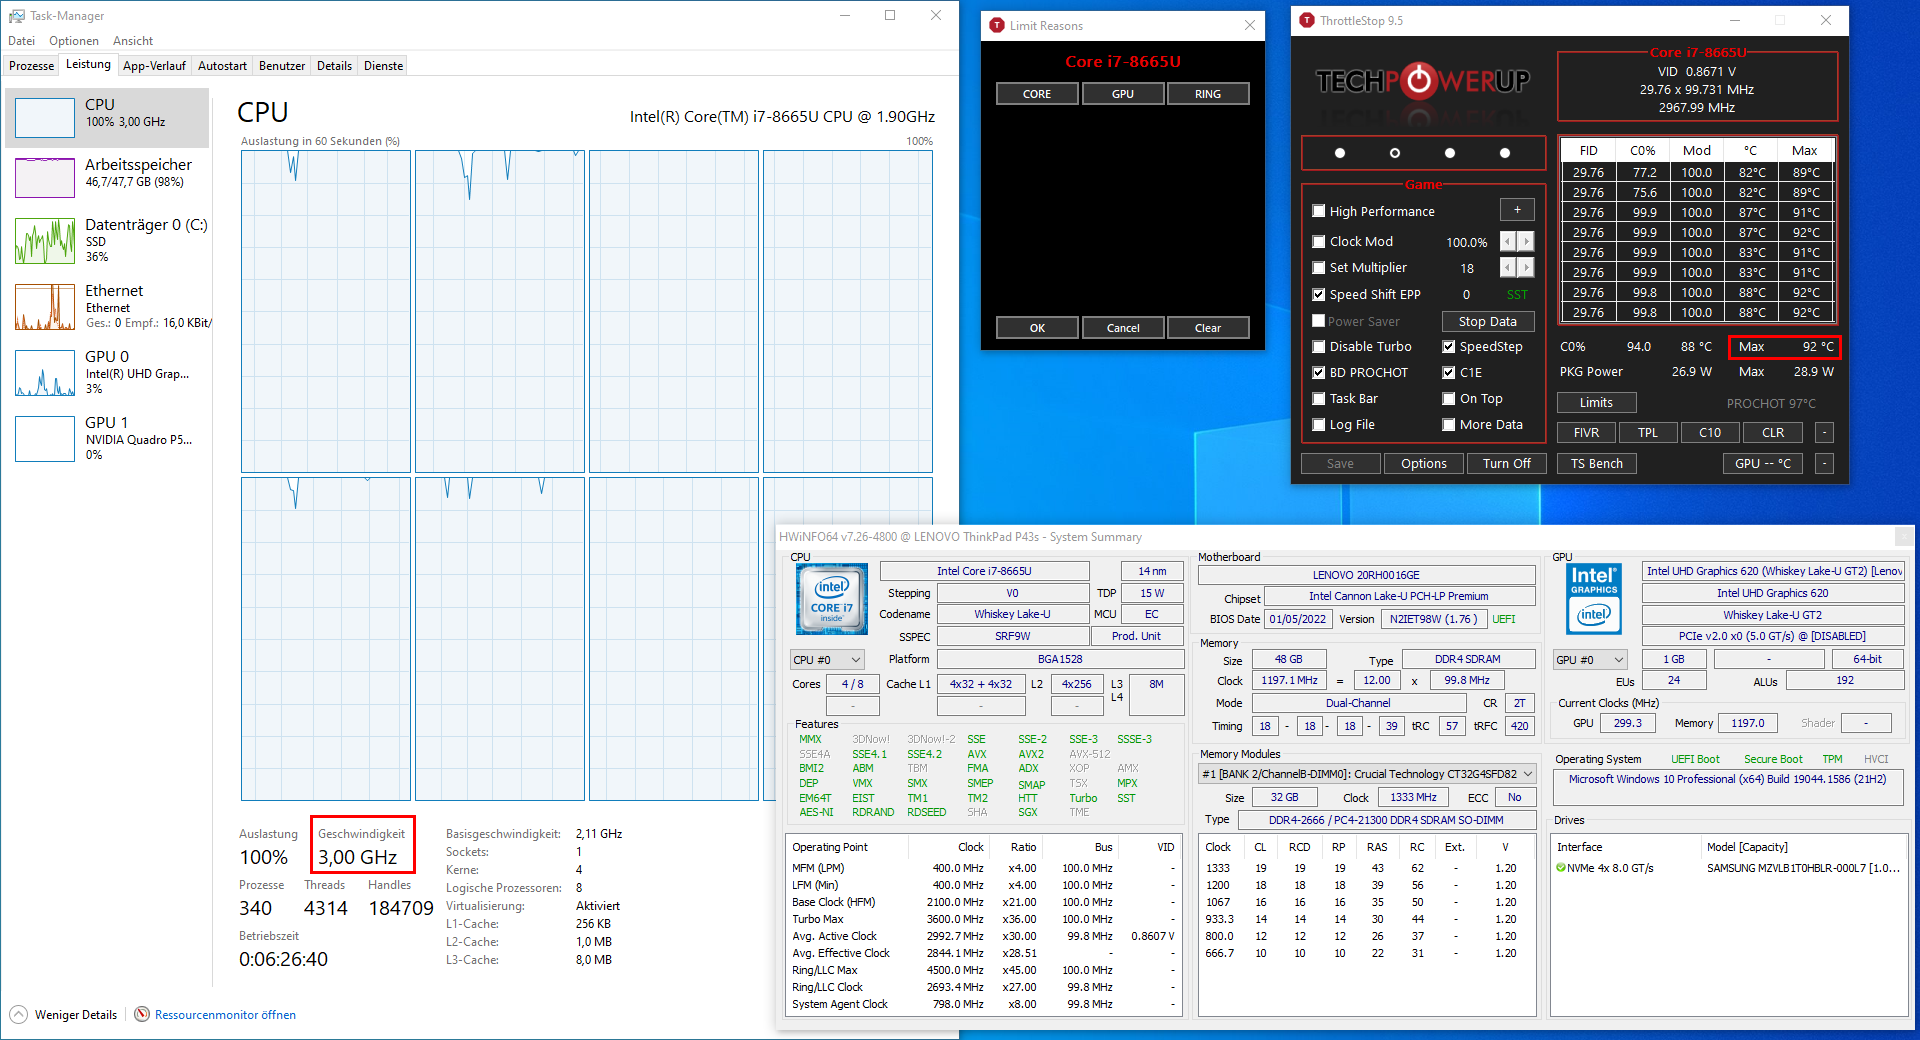The width and height of the screenshot is (1920, 1040).
Task: Switch to the Prozesse tab
Action: tap(32, 65)
